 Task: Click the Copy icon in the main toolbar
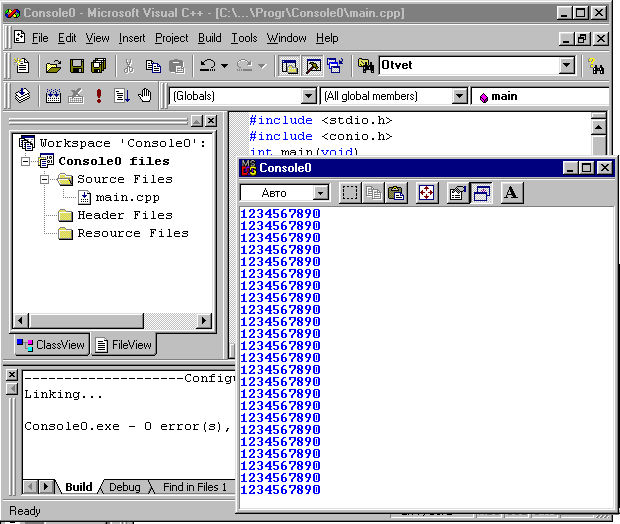point(153,66)
